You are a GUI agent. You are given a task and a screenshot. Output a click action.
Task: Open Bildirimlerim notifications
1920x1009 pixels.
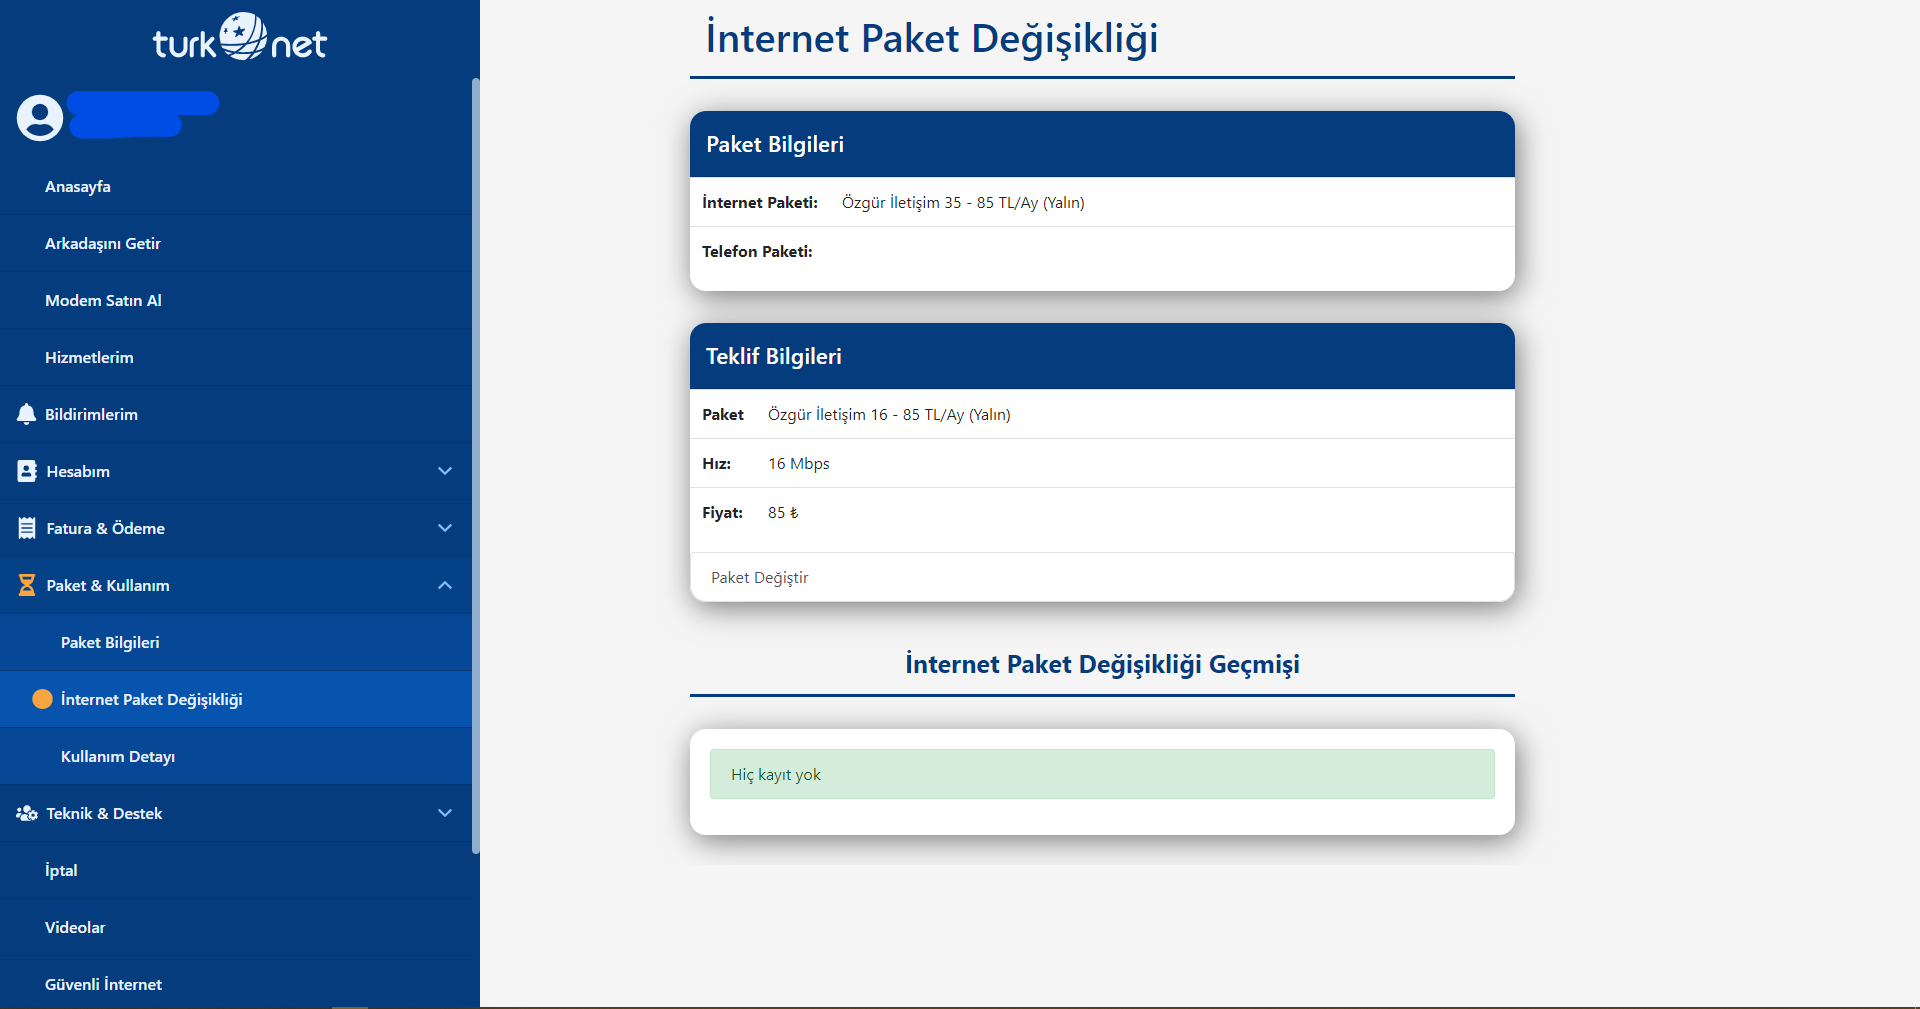point(91,415)
